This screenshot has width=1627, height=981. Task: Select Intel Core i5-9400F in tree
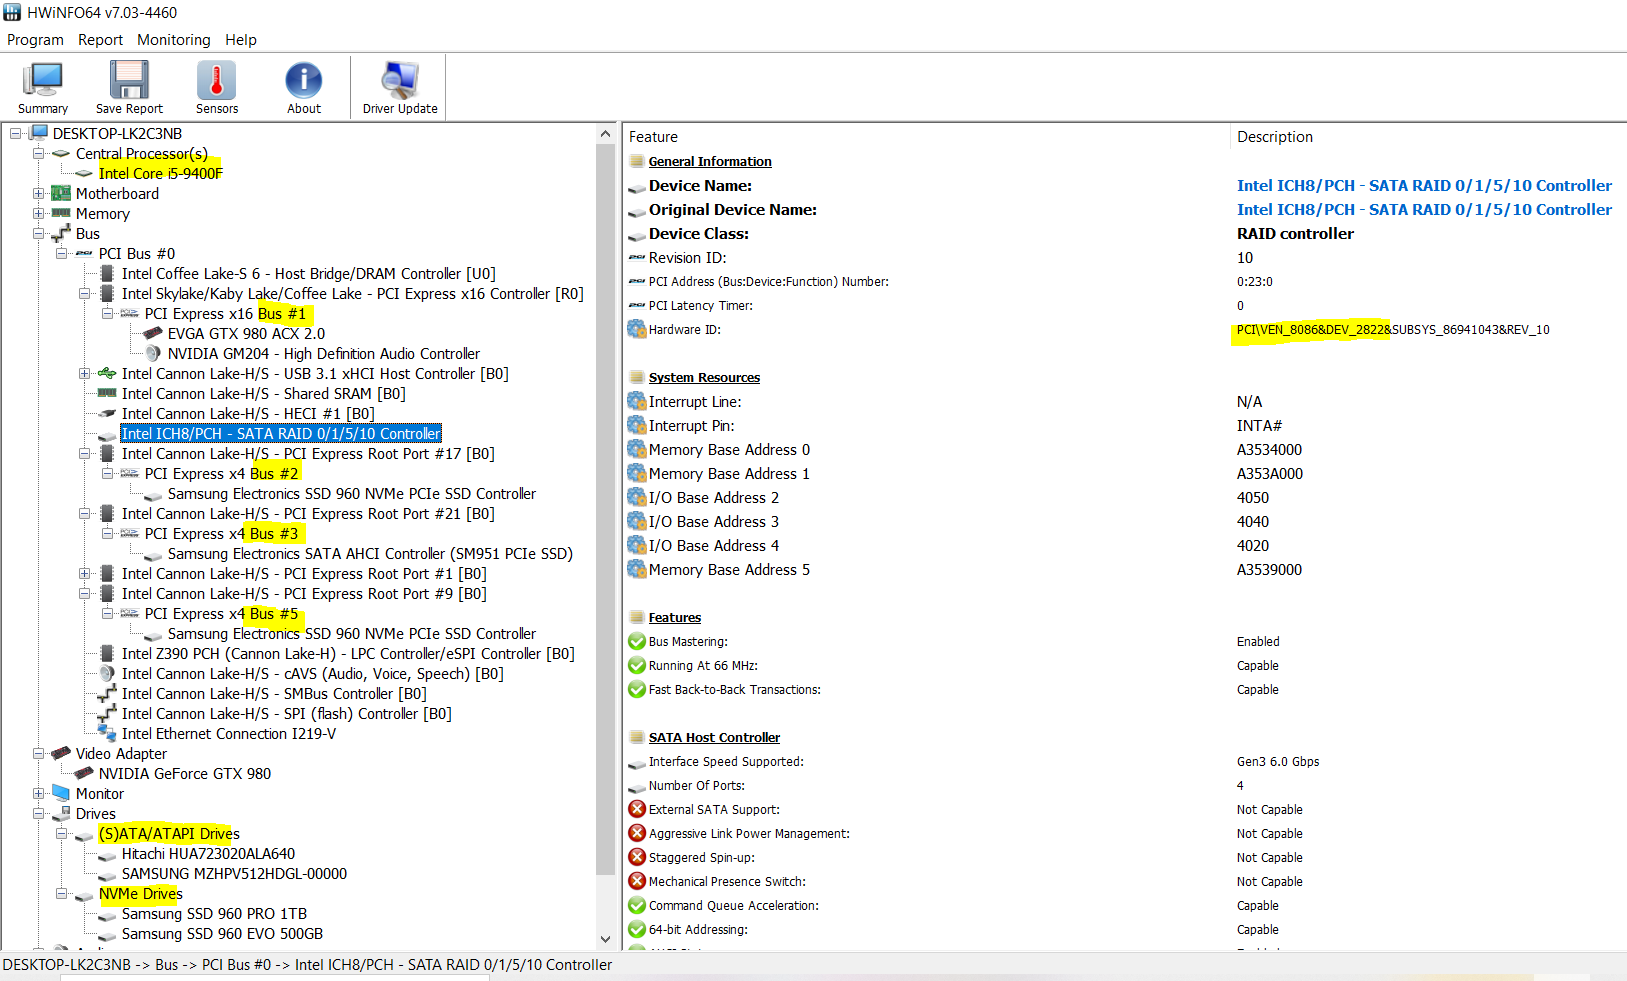pos(160,173)
